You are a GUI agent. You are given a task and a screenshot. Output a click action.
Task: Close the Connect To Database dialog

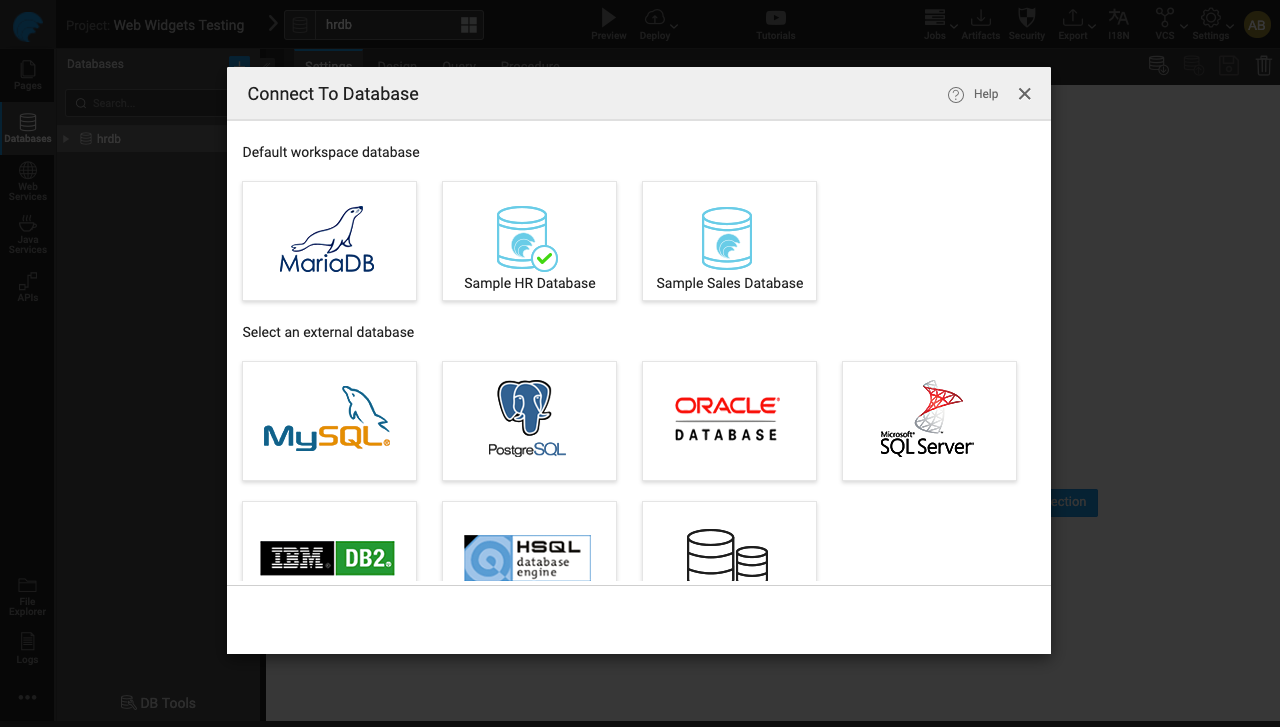(x=1024, y=94)
